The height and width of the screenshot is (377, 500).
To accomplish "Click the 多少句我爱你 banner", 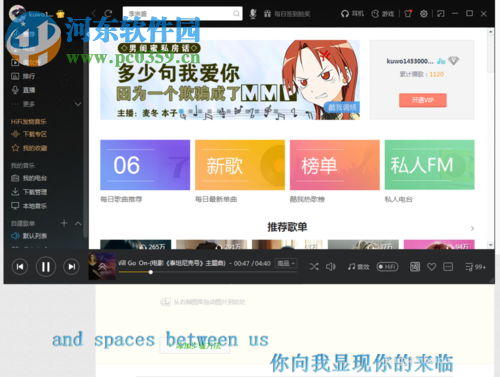I will 230,80.
